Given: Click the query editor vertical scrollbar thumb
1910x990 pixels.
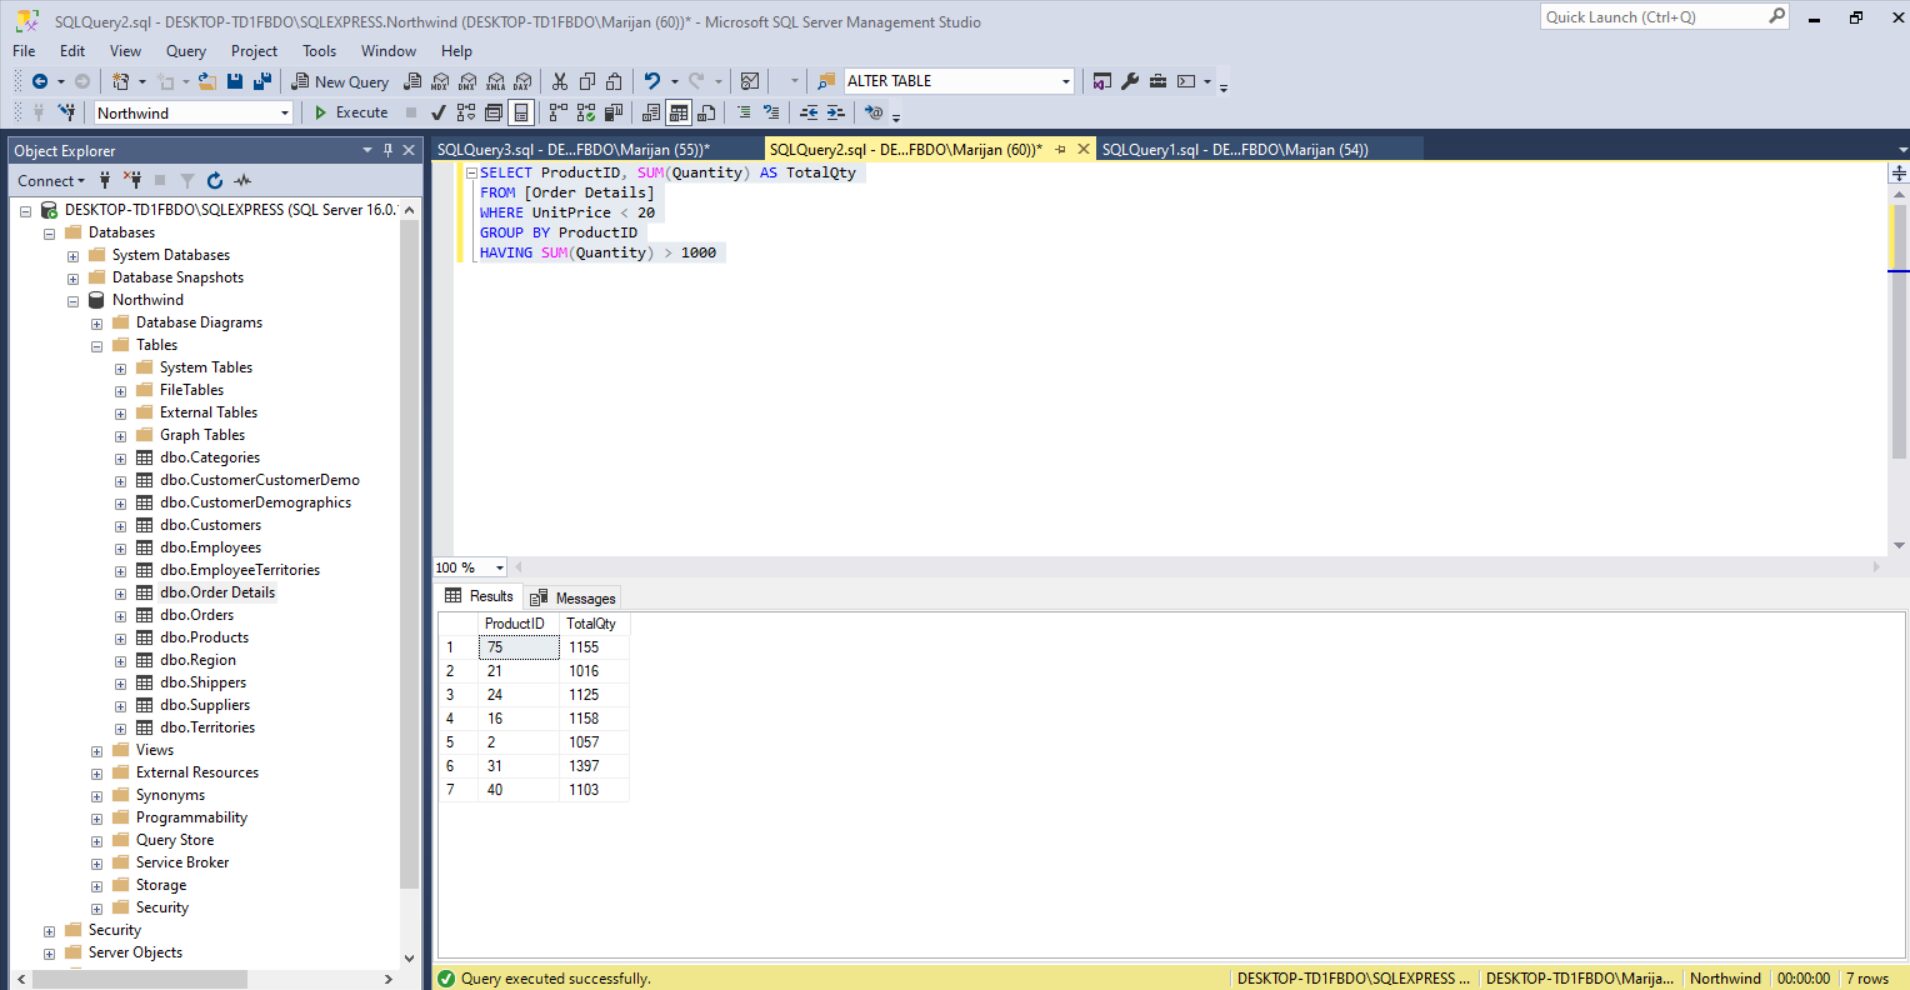Looking at the screenshot, I should pos(1899,330).
